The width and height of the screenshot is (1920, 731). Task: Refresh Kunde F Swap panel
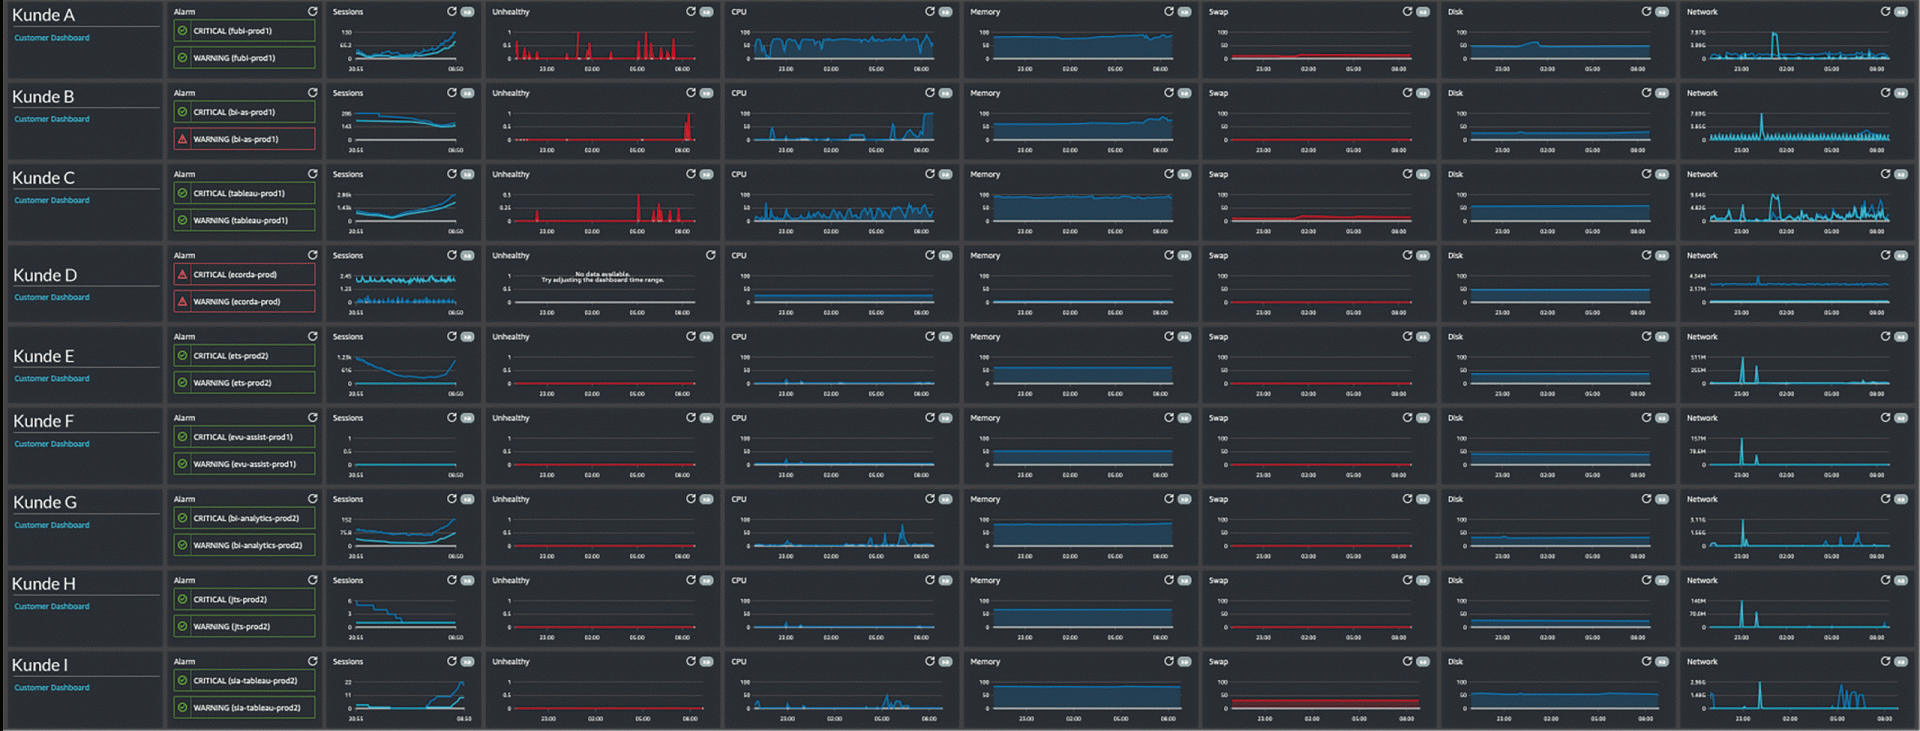1408,418
